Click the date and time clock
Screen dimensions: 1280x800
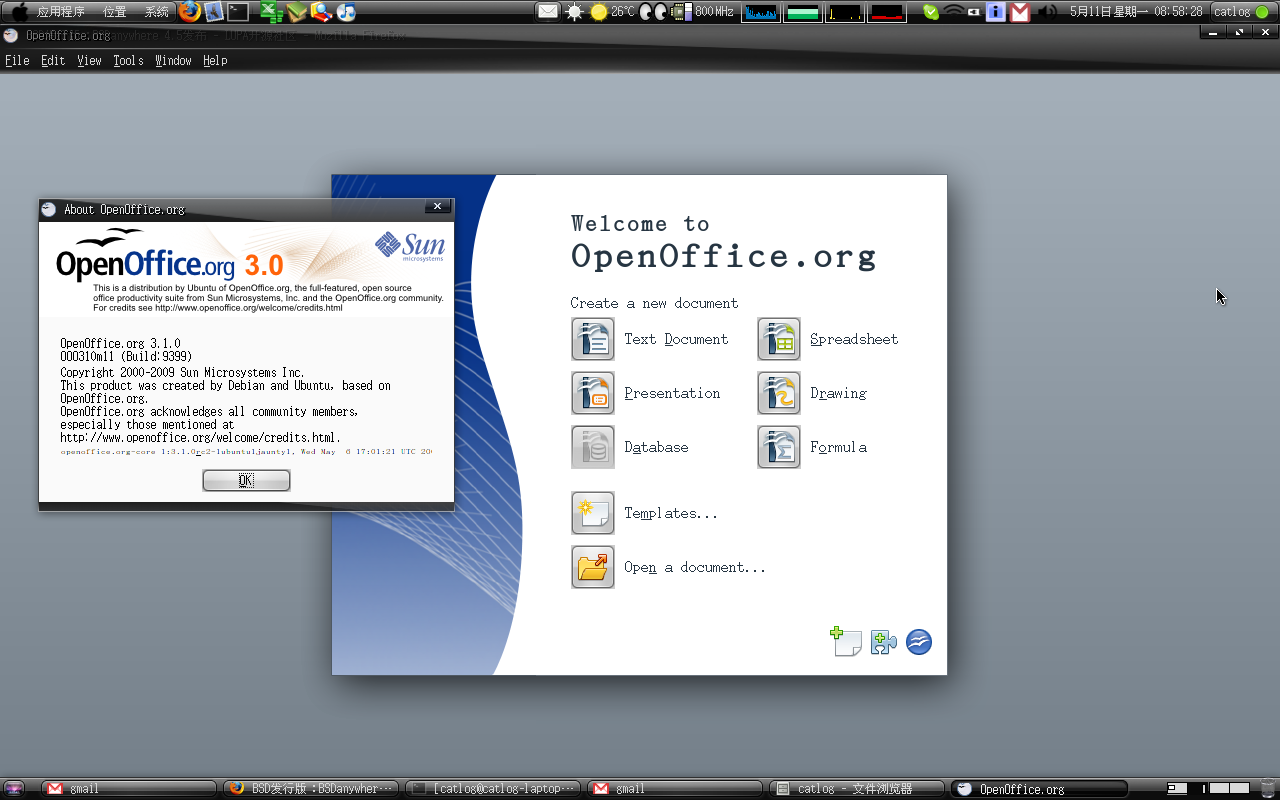click(1135, 12)
